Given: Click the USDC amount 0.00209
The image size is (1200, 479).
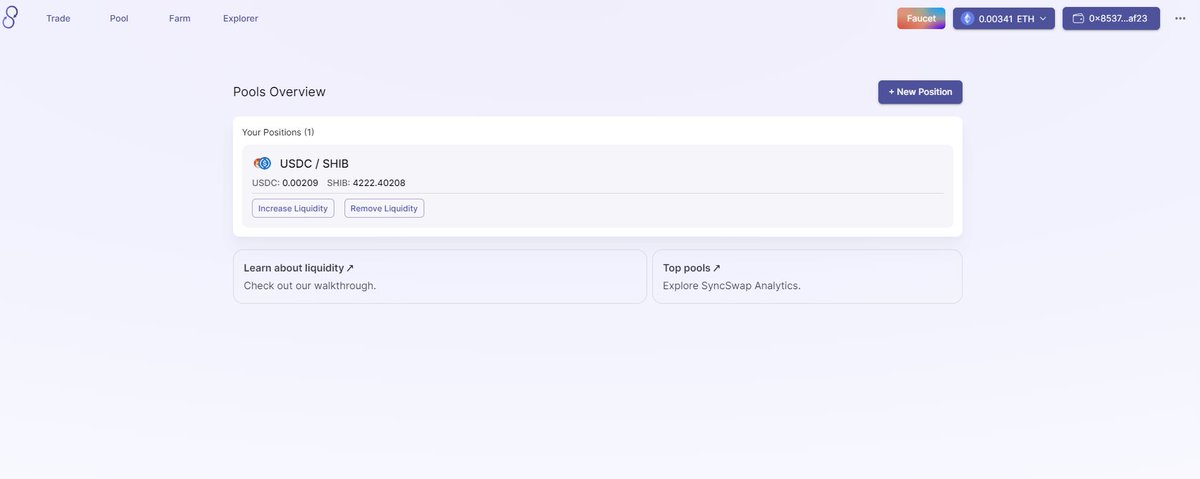Looking at the screenshot, I should [300, 183].
